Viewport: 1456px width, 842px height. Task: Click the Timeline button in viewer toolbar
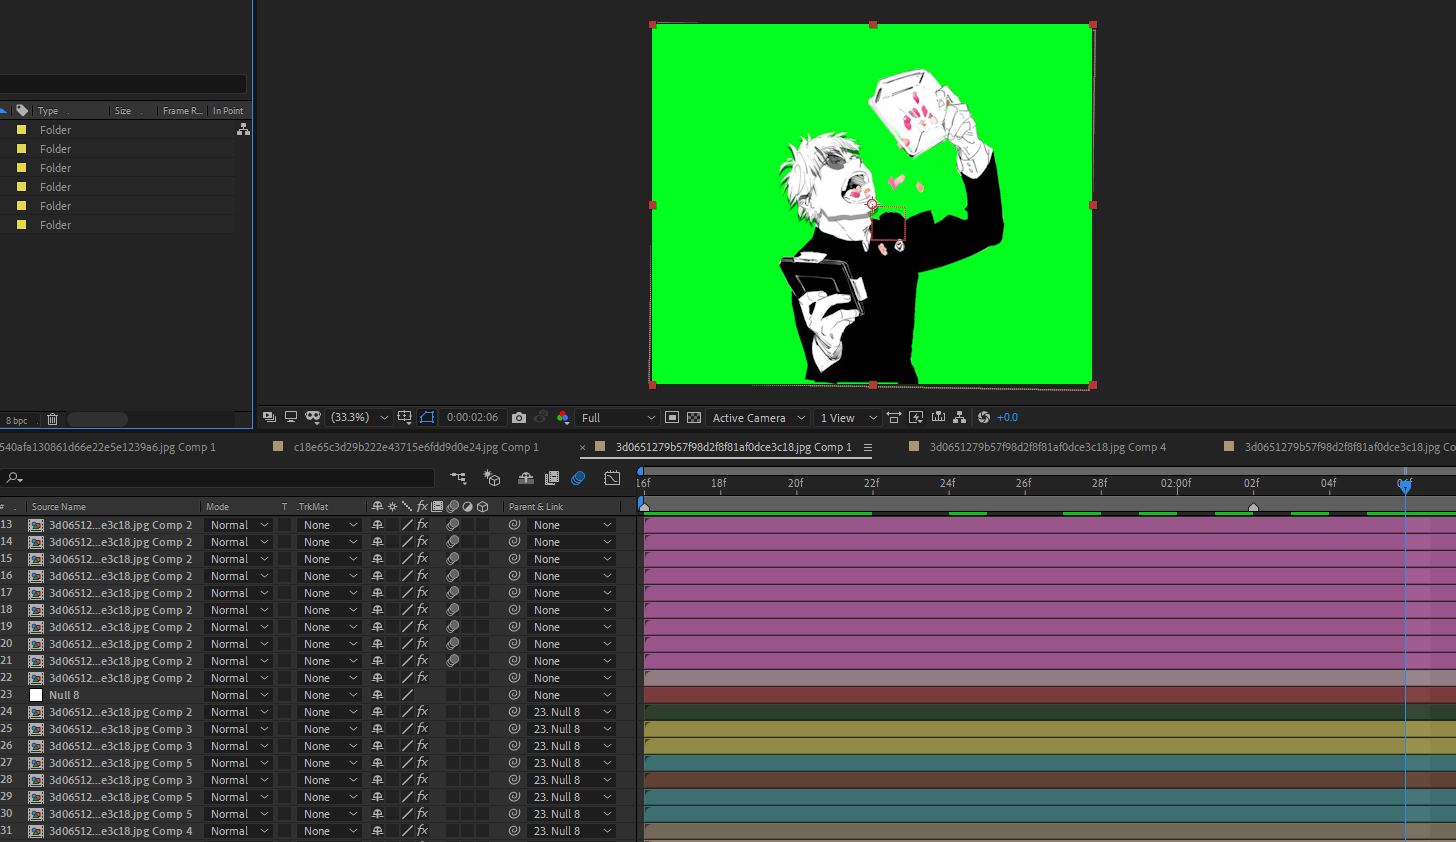coord(938,417)
